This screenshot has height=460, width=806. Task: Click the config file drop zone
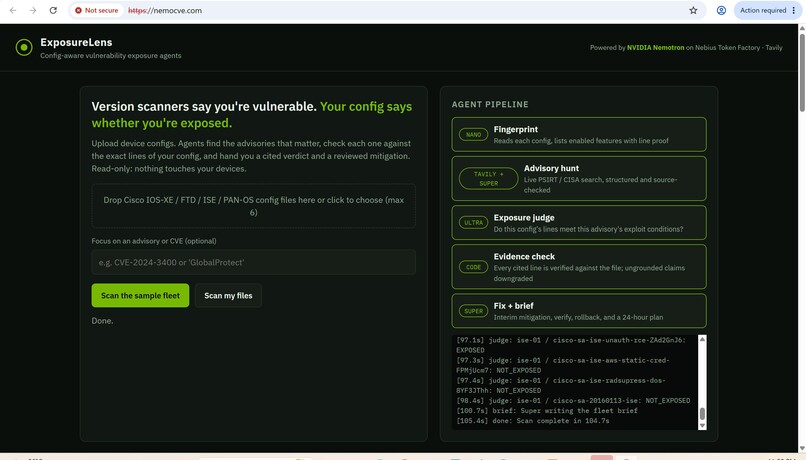coord(253,206)
